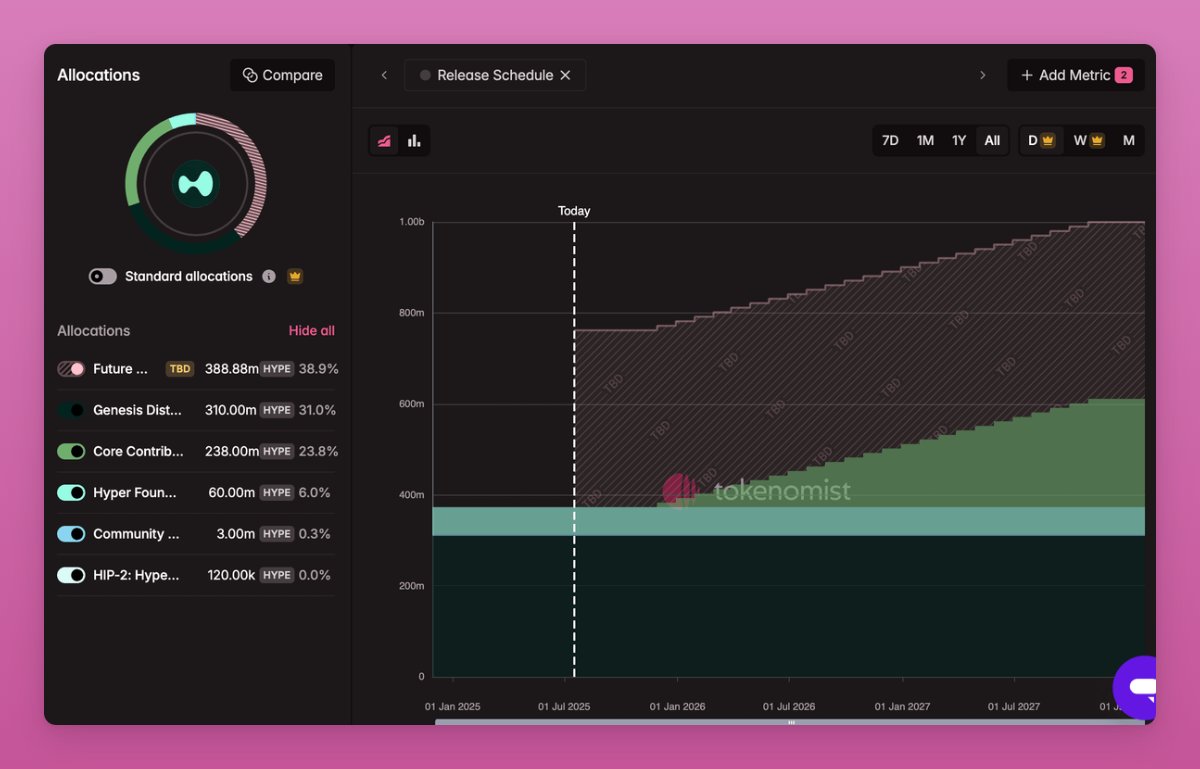The image size is (1200, 769).
Task: Click the Hyperliquid logo in the donut chart
Action: 195,184
